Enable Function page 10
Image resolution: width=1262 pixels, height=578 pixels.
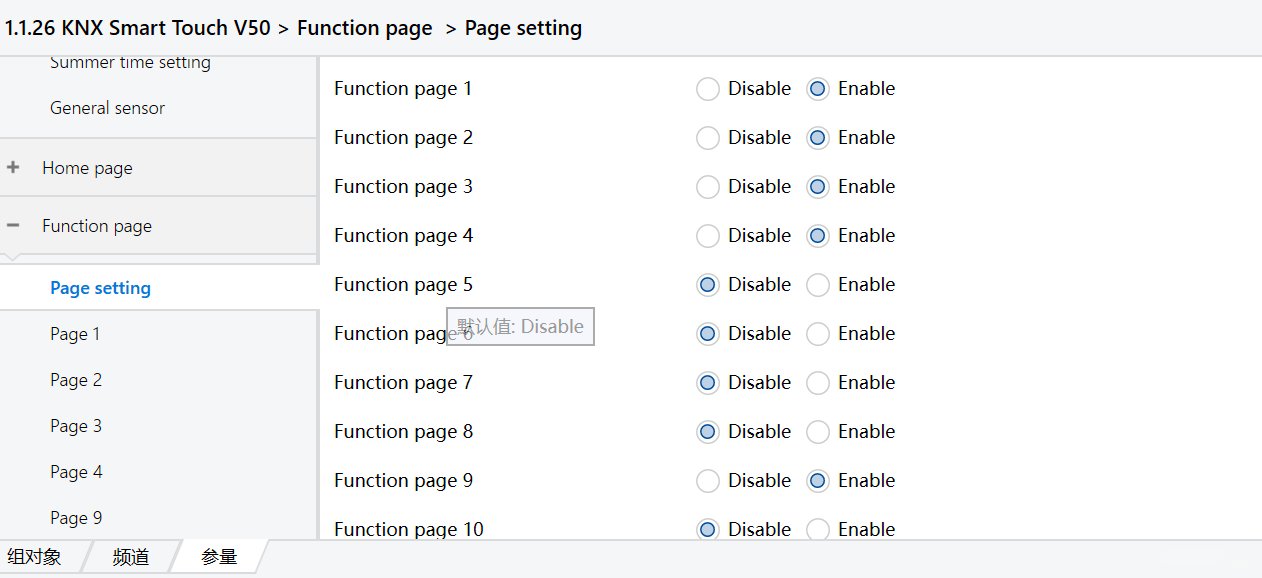click(x=818, y=529)
